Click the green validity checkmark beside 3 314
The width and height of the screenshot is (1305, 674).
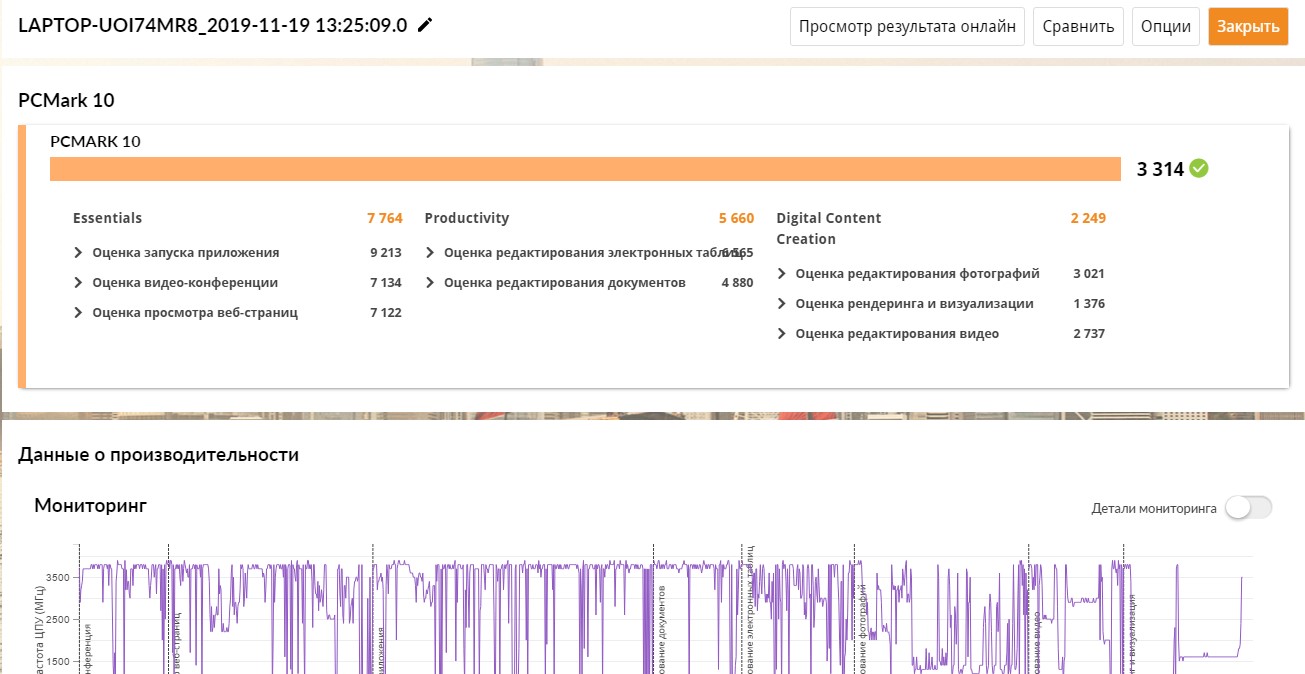pyautogui.click(x=1199, y=169)
